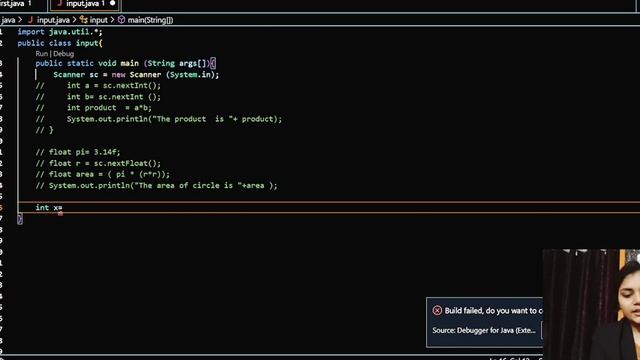Select main(String[]) breadcrumb
This screenshot has height=360, width=640.
click(x=150, y=20)
